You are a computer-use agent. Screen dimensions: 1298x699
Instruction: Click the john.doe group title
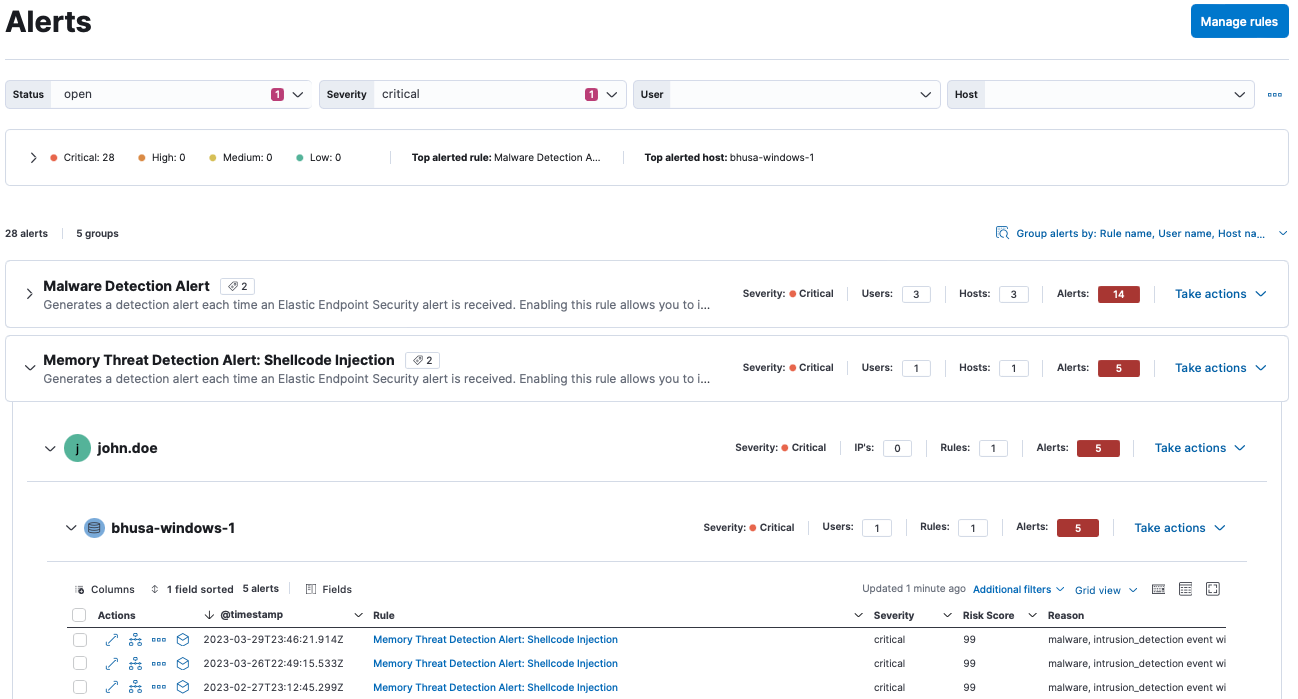pyautogui.click(x=127, y=448)
